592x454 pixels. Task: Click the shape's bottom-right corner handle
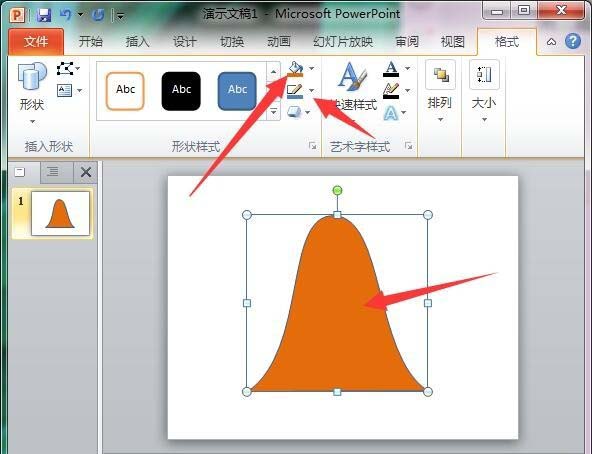pos(428,392)
